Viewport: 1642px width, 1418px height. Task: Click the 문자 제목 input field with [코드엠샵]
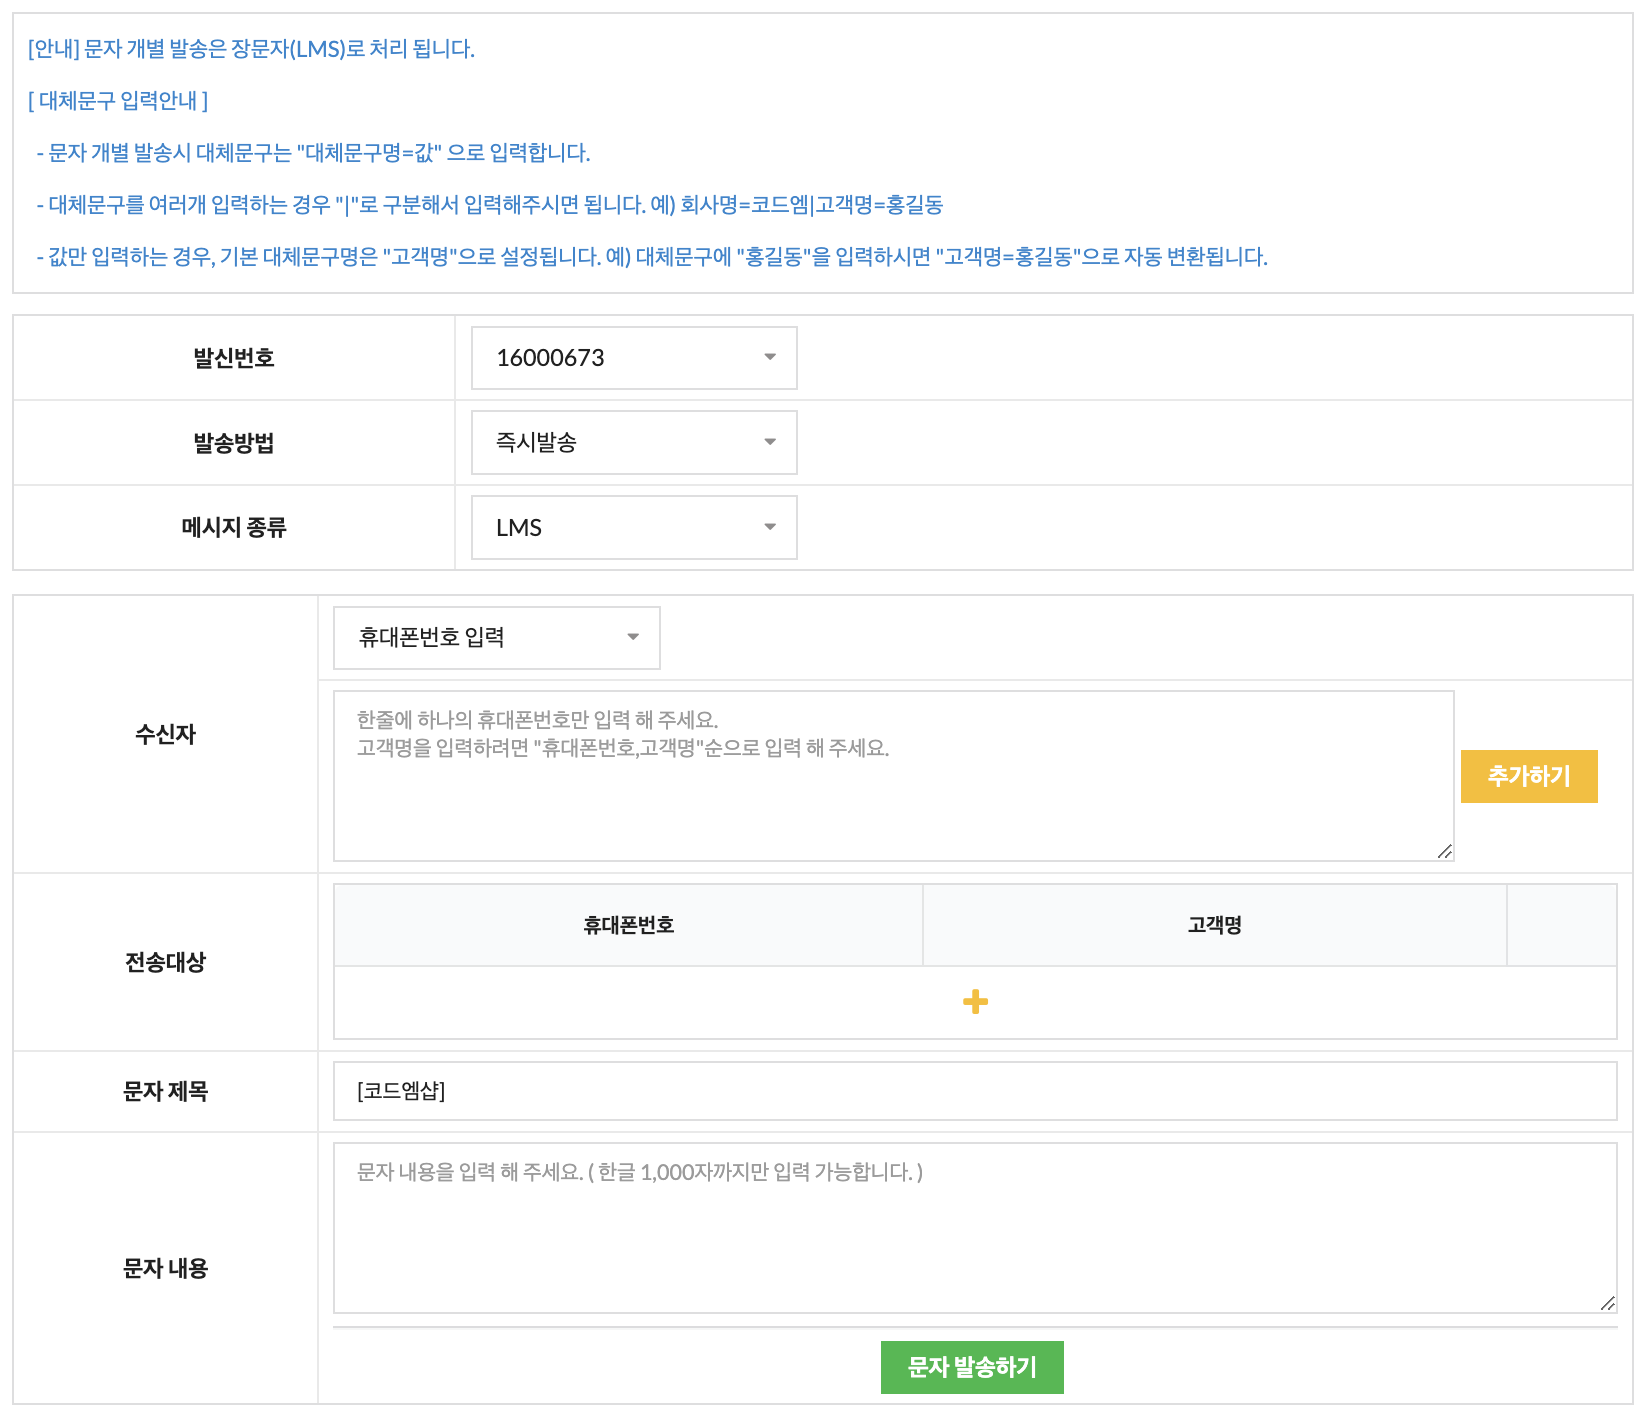975,1091
